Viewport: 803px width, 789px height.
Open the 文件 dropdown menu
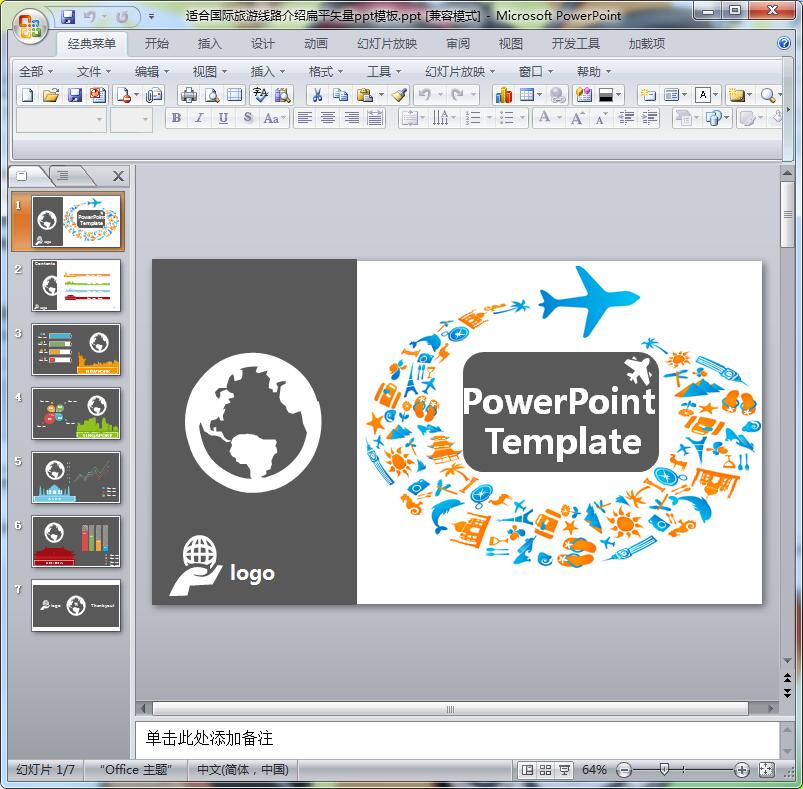pos(94,72)
